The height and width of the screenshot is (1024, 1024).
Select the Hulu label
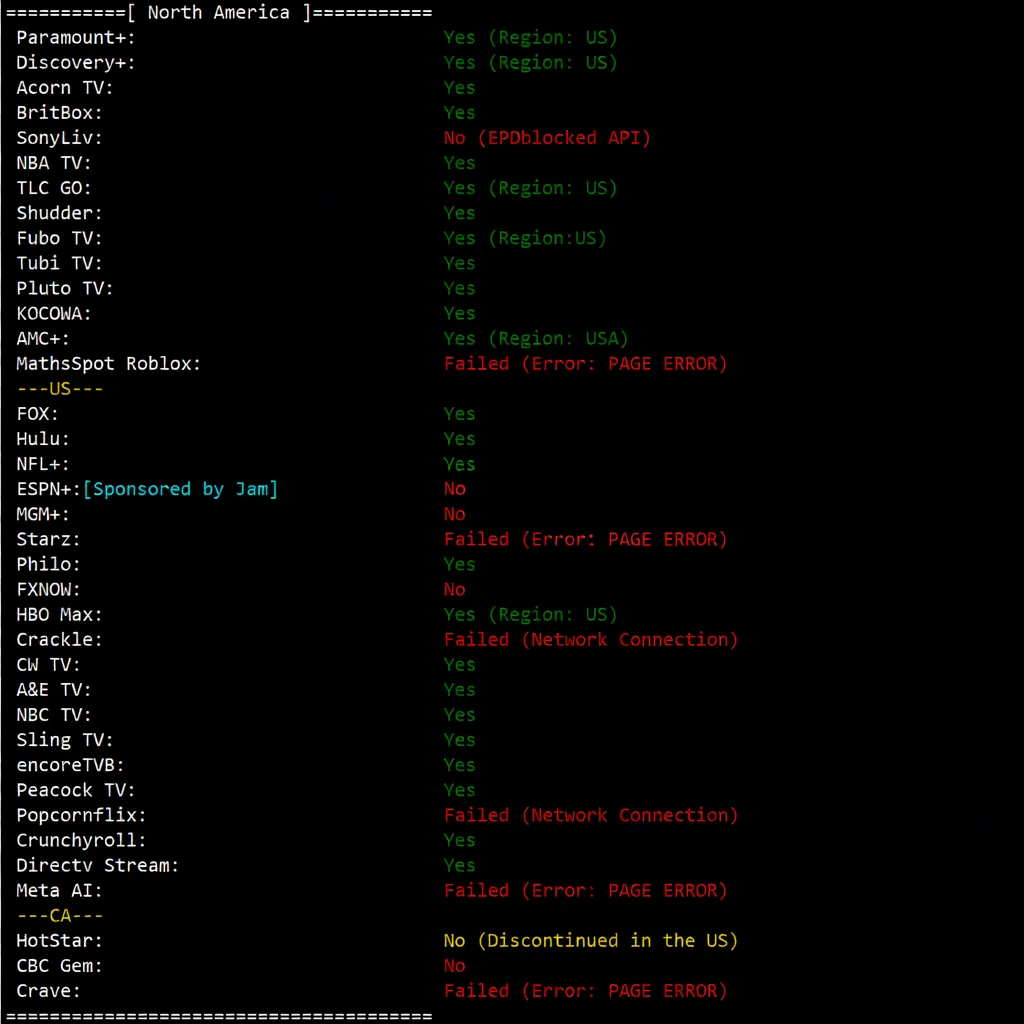(43, 439)
